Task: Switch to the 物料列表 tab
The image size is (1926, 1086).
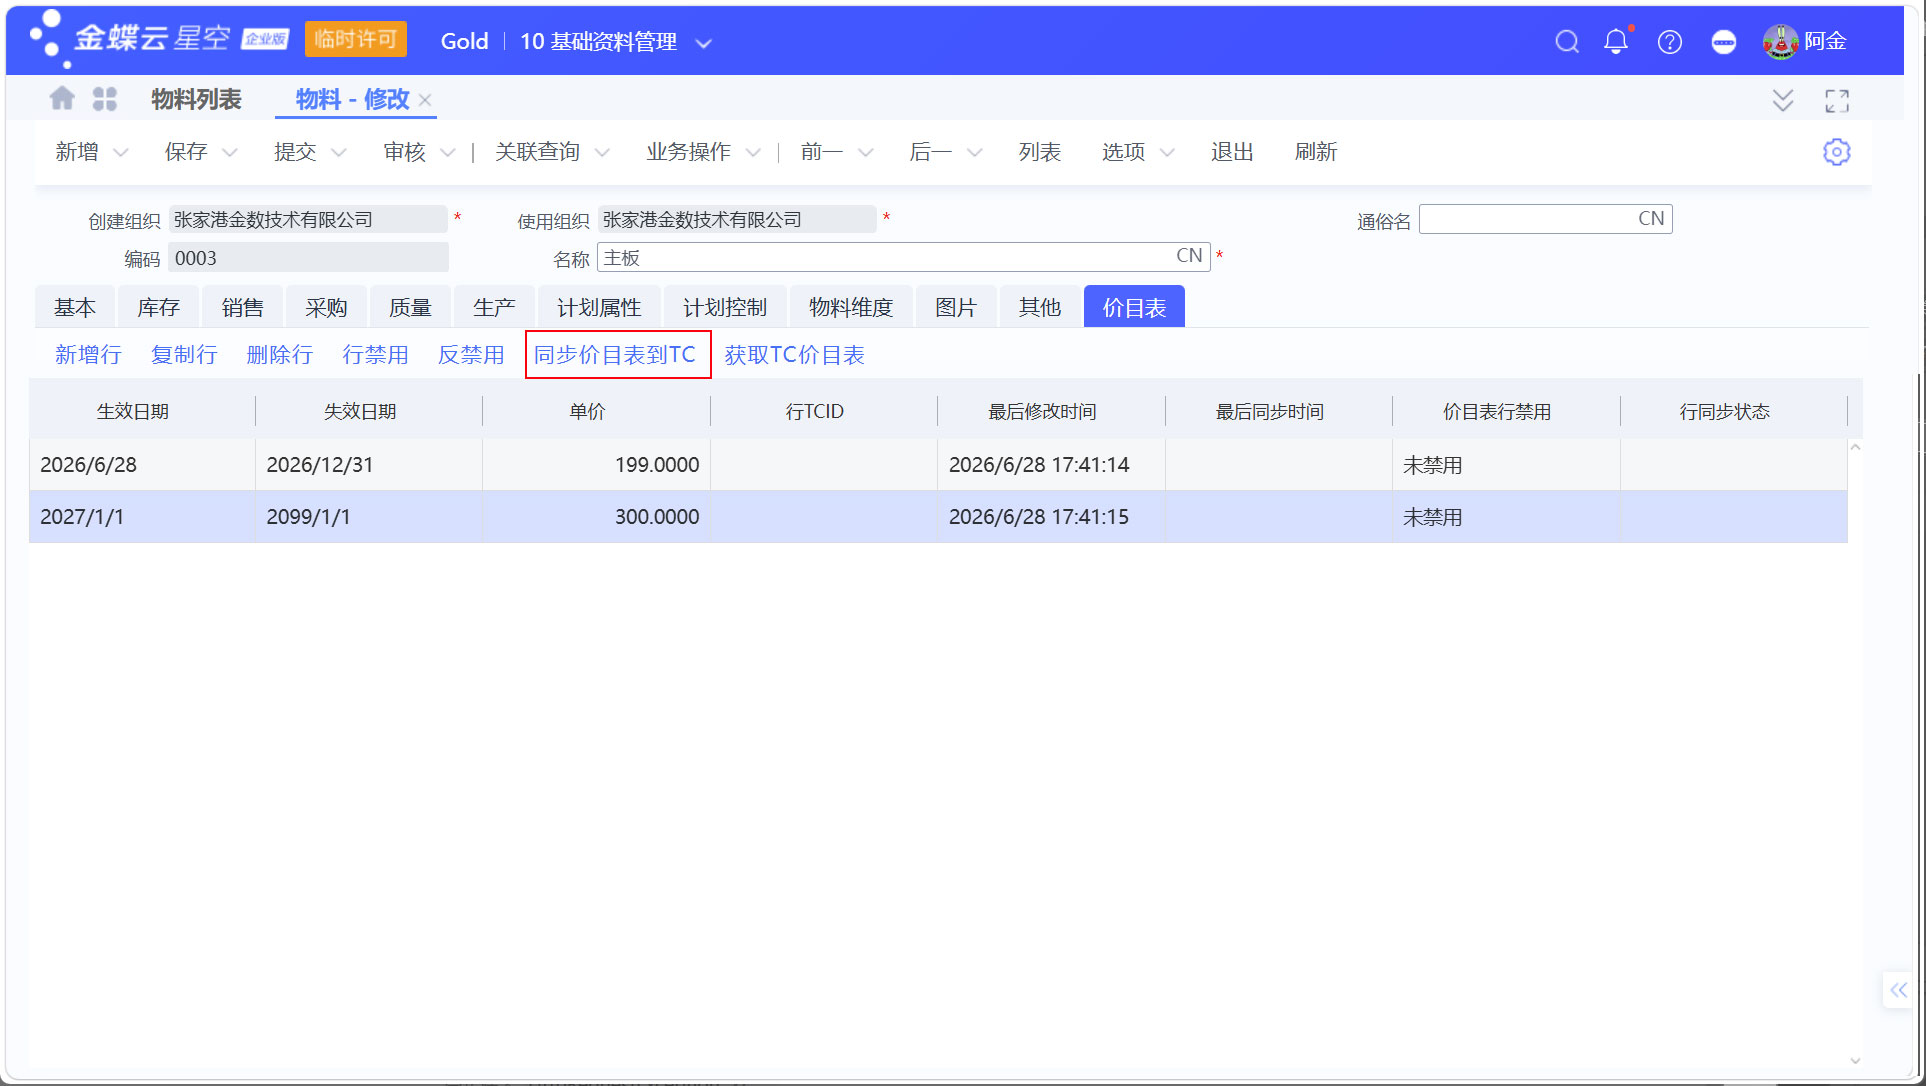Action: click(196, 100)
